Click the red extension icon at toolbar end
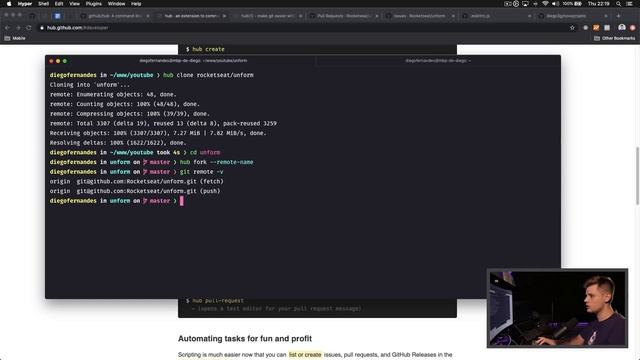 click(x=633, y=28)
